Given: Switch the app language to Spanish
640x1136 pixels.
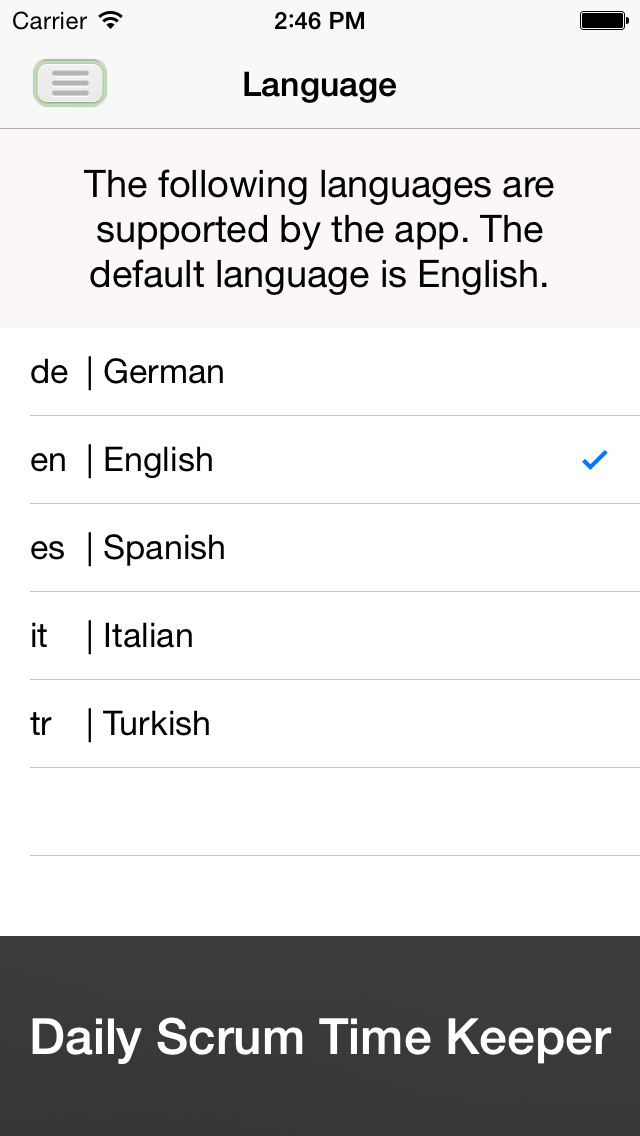Looking at the screenshot, I should [x=164, y=548].
